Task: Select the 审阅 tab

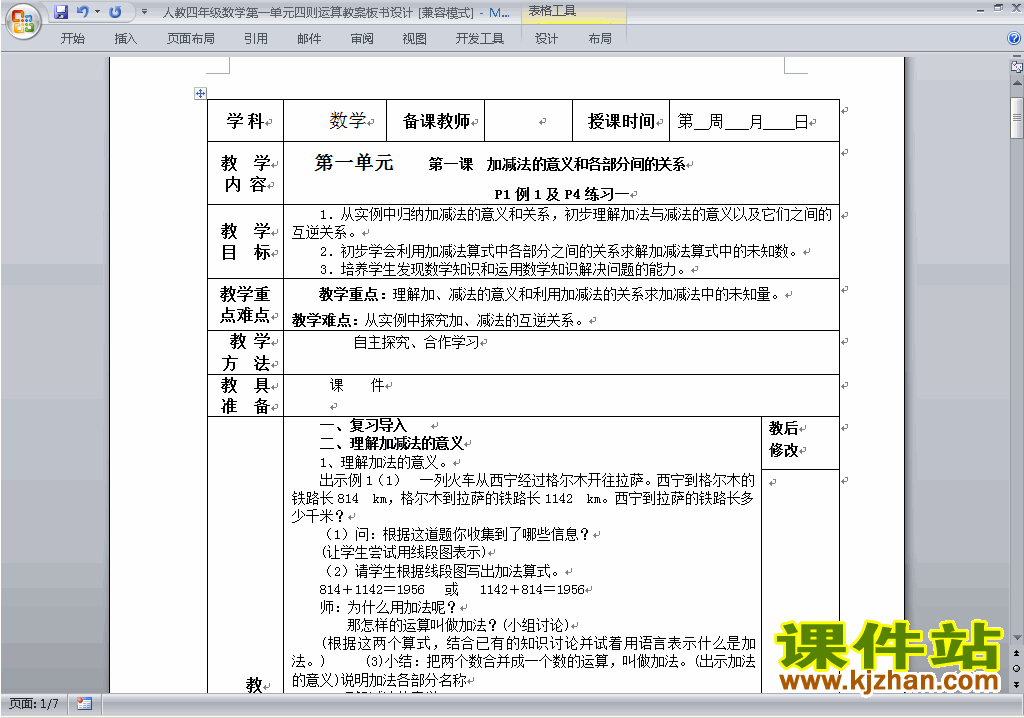Action: pos(362,39)
